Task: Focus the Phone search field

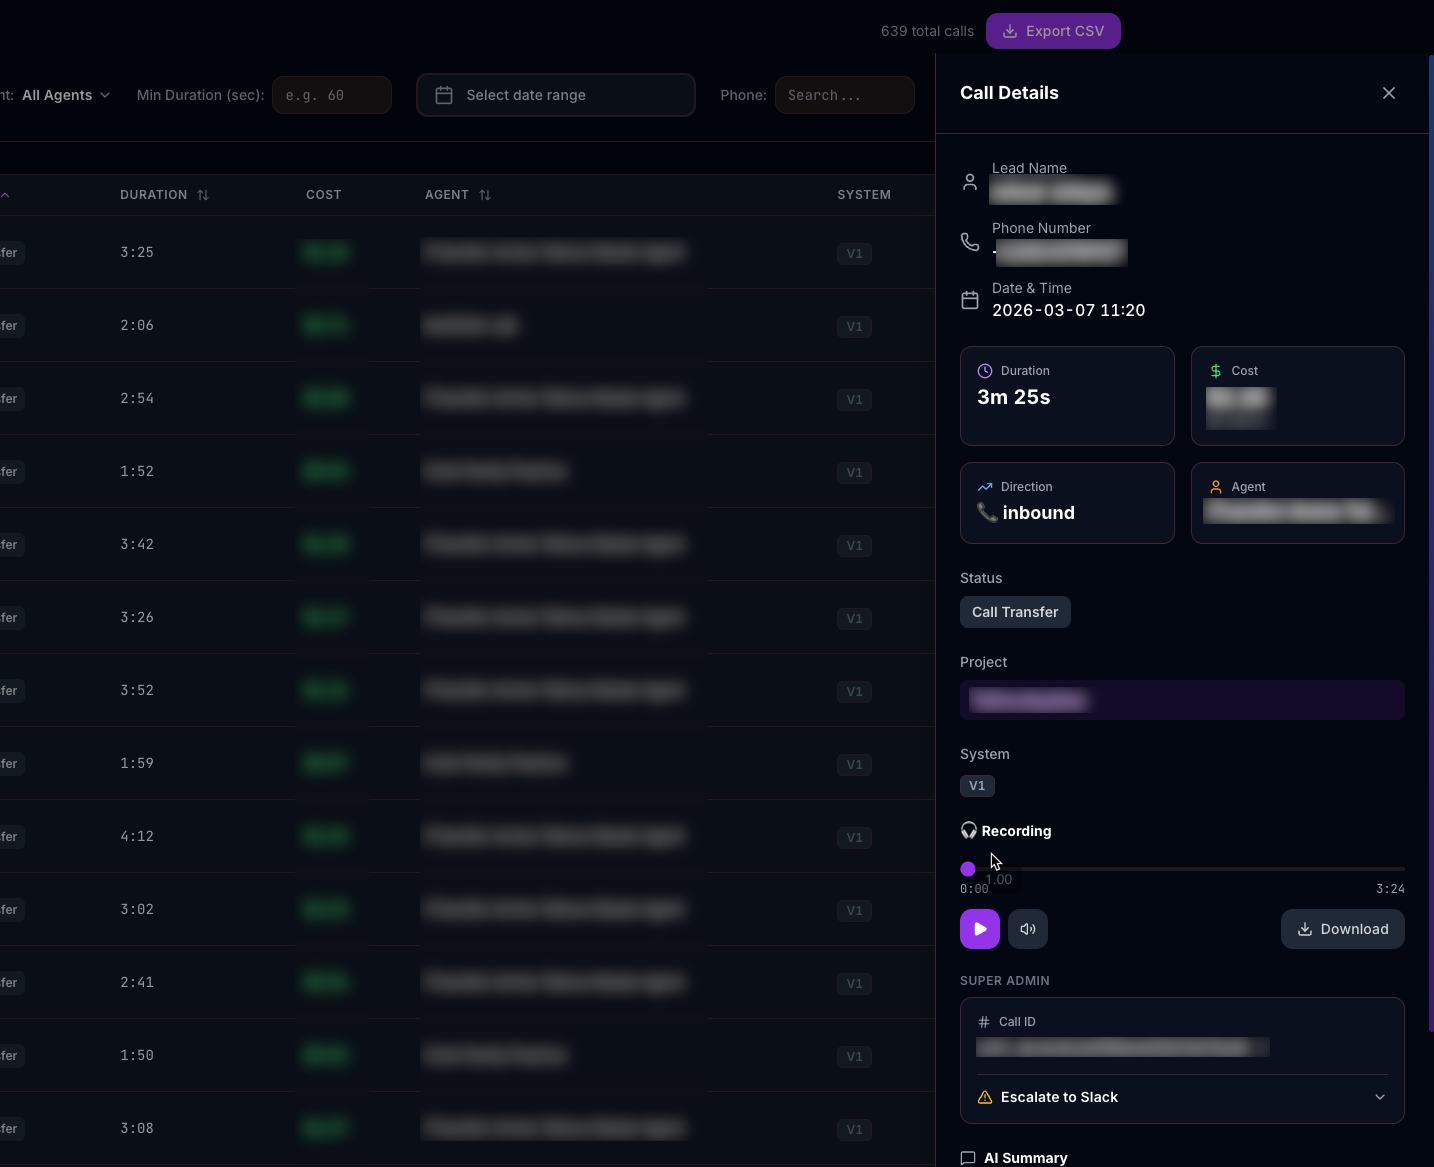Action: coord(845,95)
